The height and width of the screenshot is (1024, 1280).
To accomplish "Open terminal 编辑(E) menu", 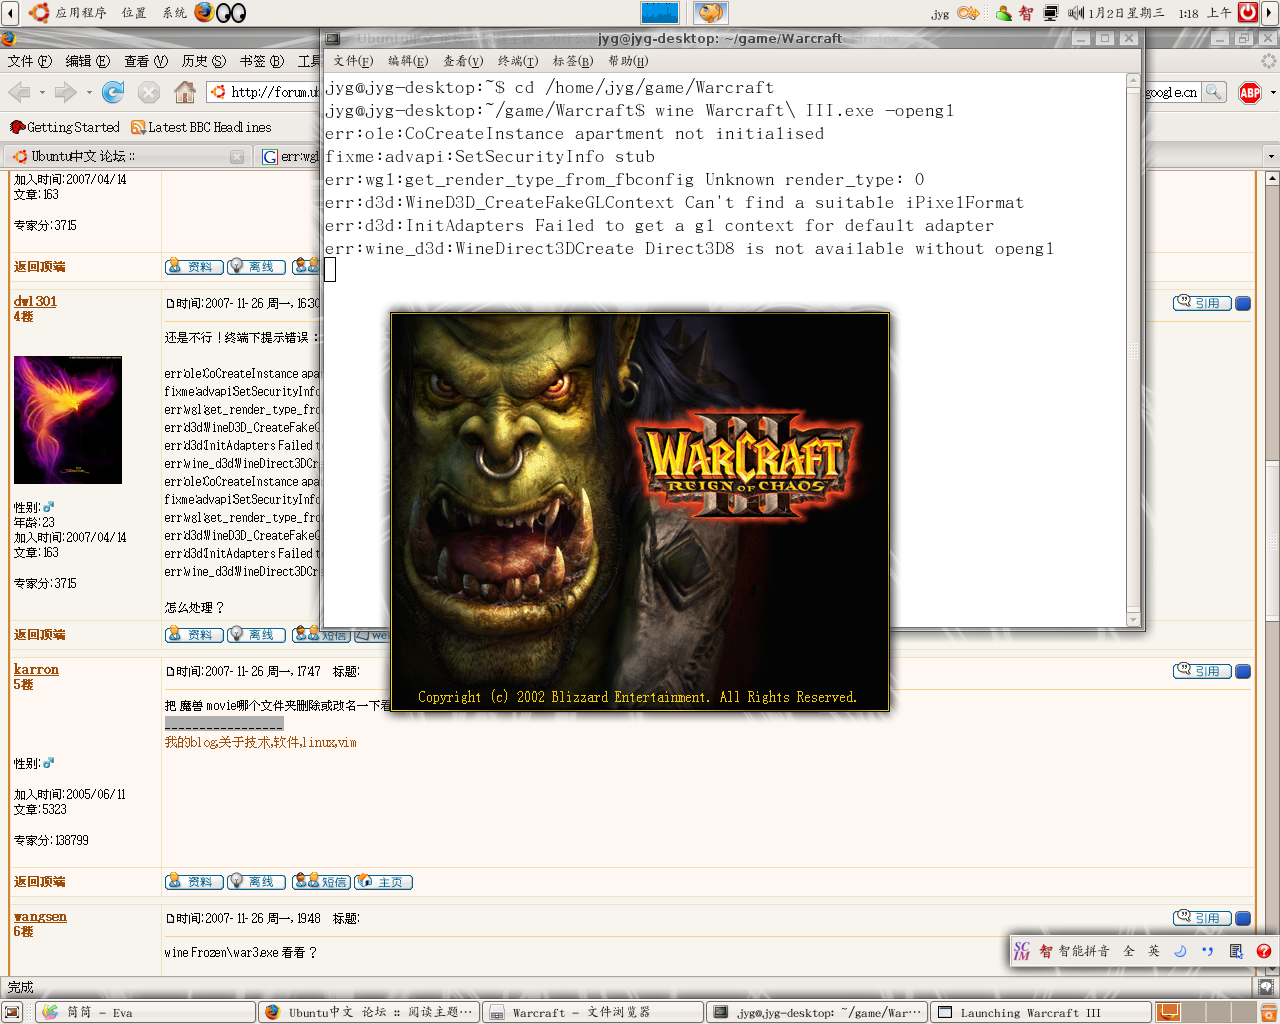I will tap(408, 61).
